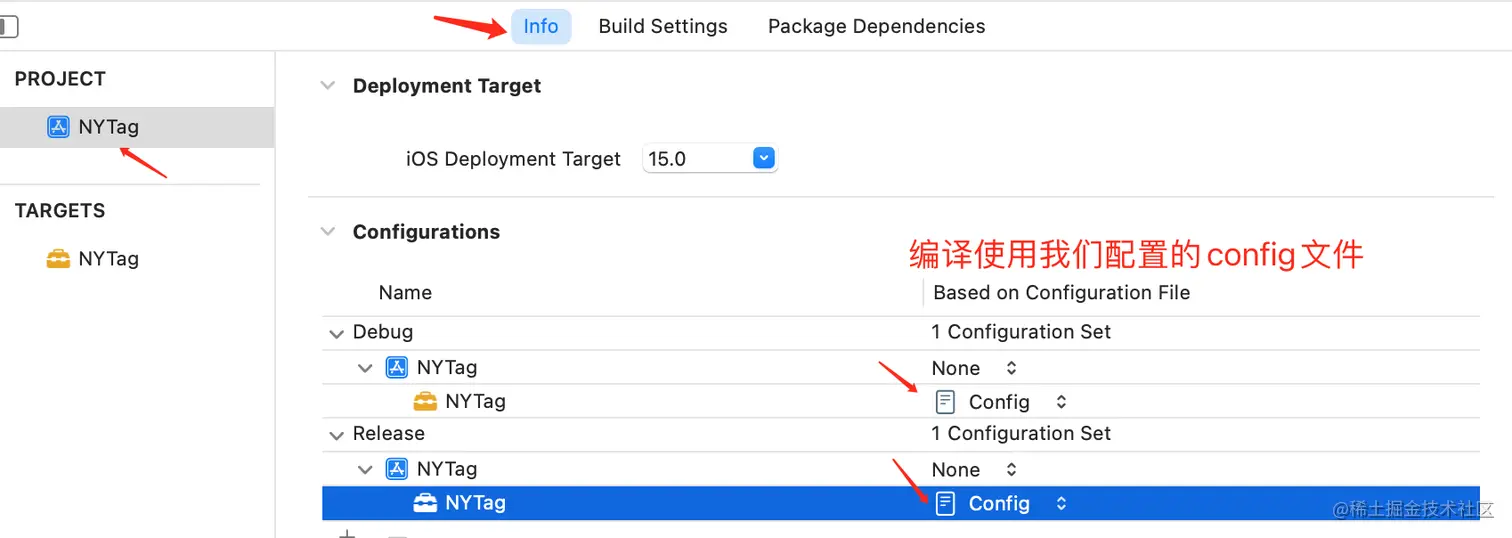Click the NYTag project icon in sidebar

pos(58,127)
